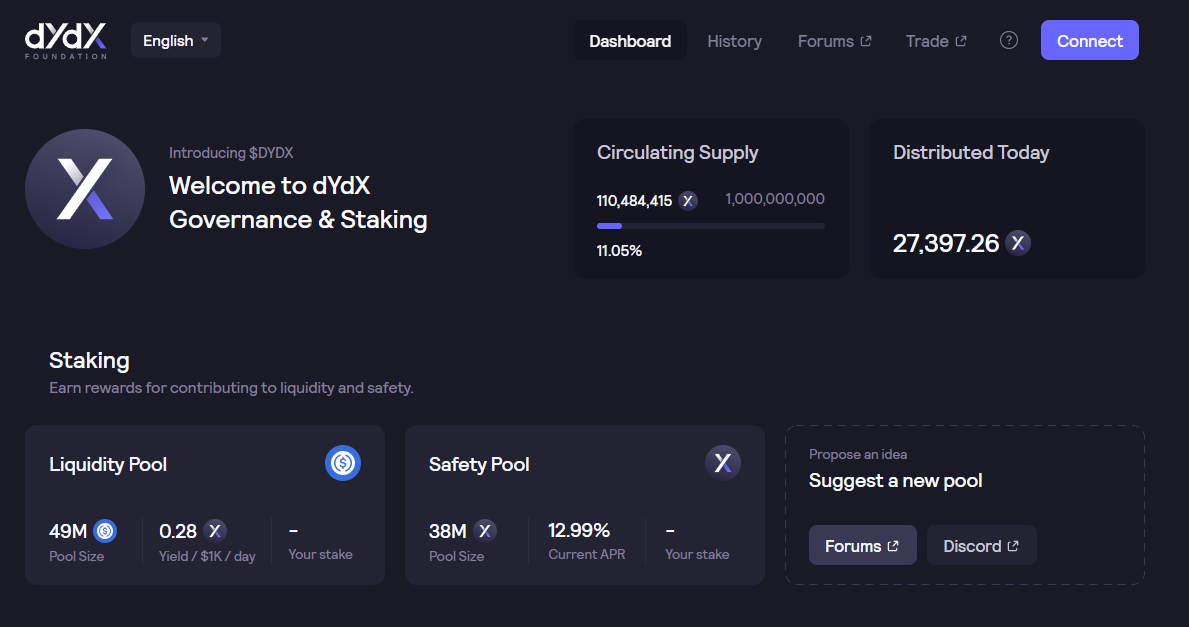This screenshot has width=1189, height=627.
Task: Click the dYdX Foundation logo
Action: point(66,40)
